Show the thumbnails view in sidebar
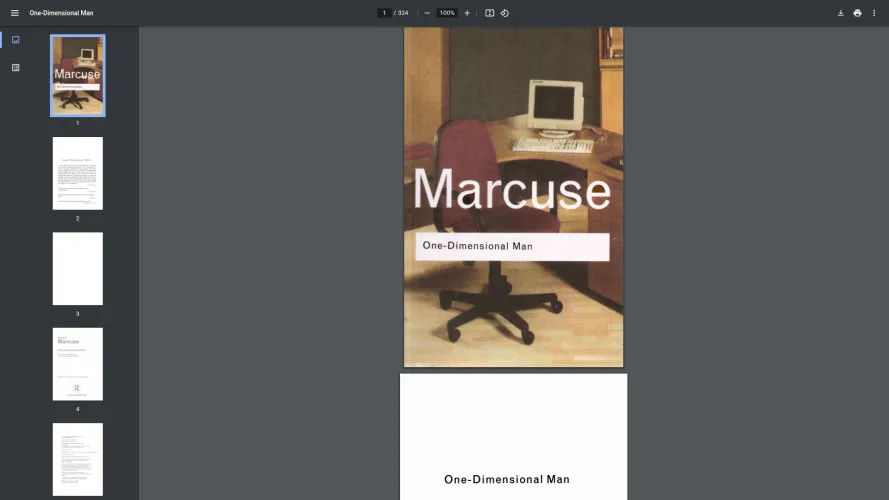 [x=16, y=40]
